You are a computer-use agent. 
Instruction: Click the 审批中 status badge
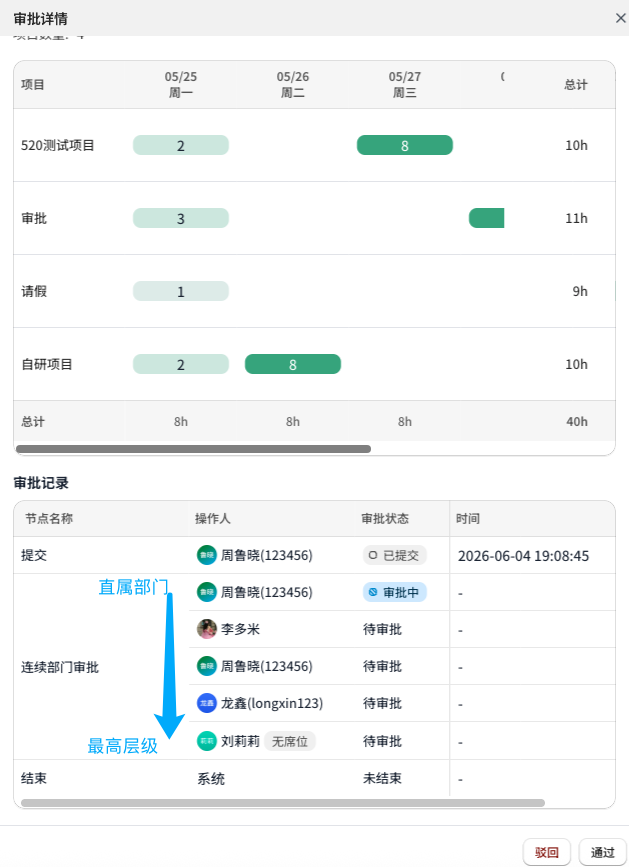tap(395, 592)
